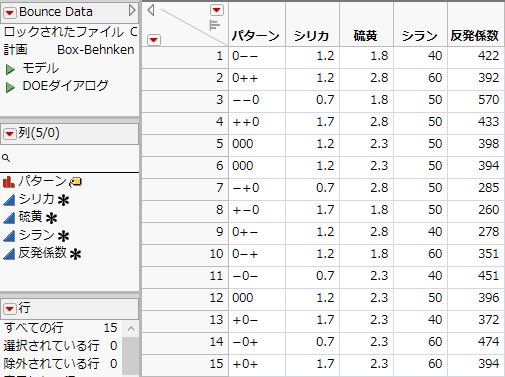The height and width of the screenshot is (377, 505).
Task: Run the DOEダイアログ script with the green triangle
Action: pos(10,87)
